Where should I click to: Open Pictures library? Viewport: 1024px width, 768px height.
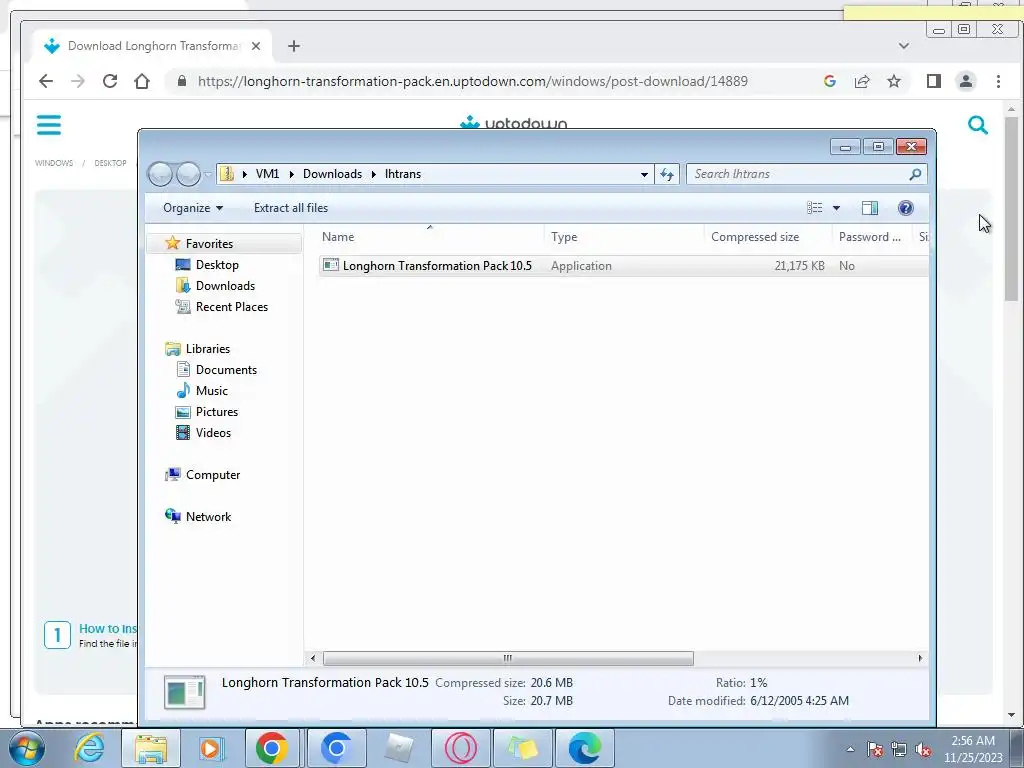[216, 411]
